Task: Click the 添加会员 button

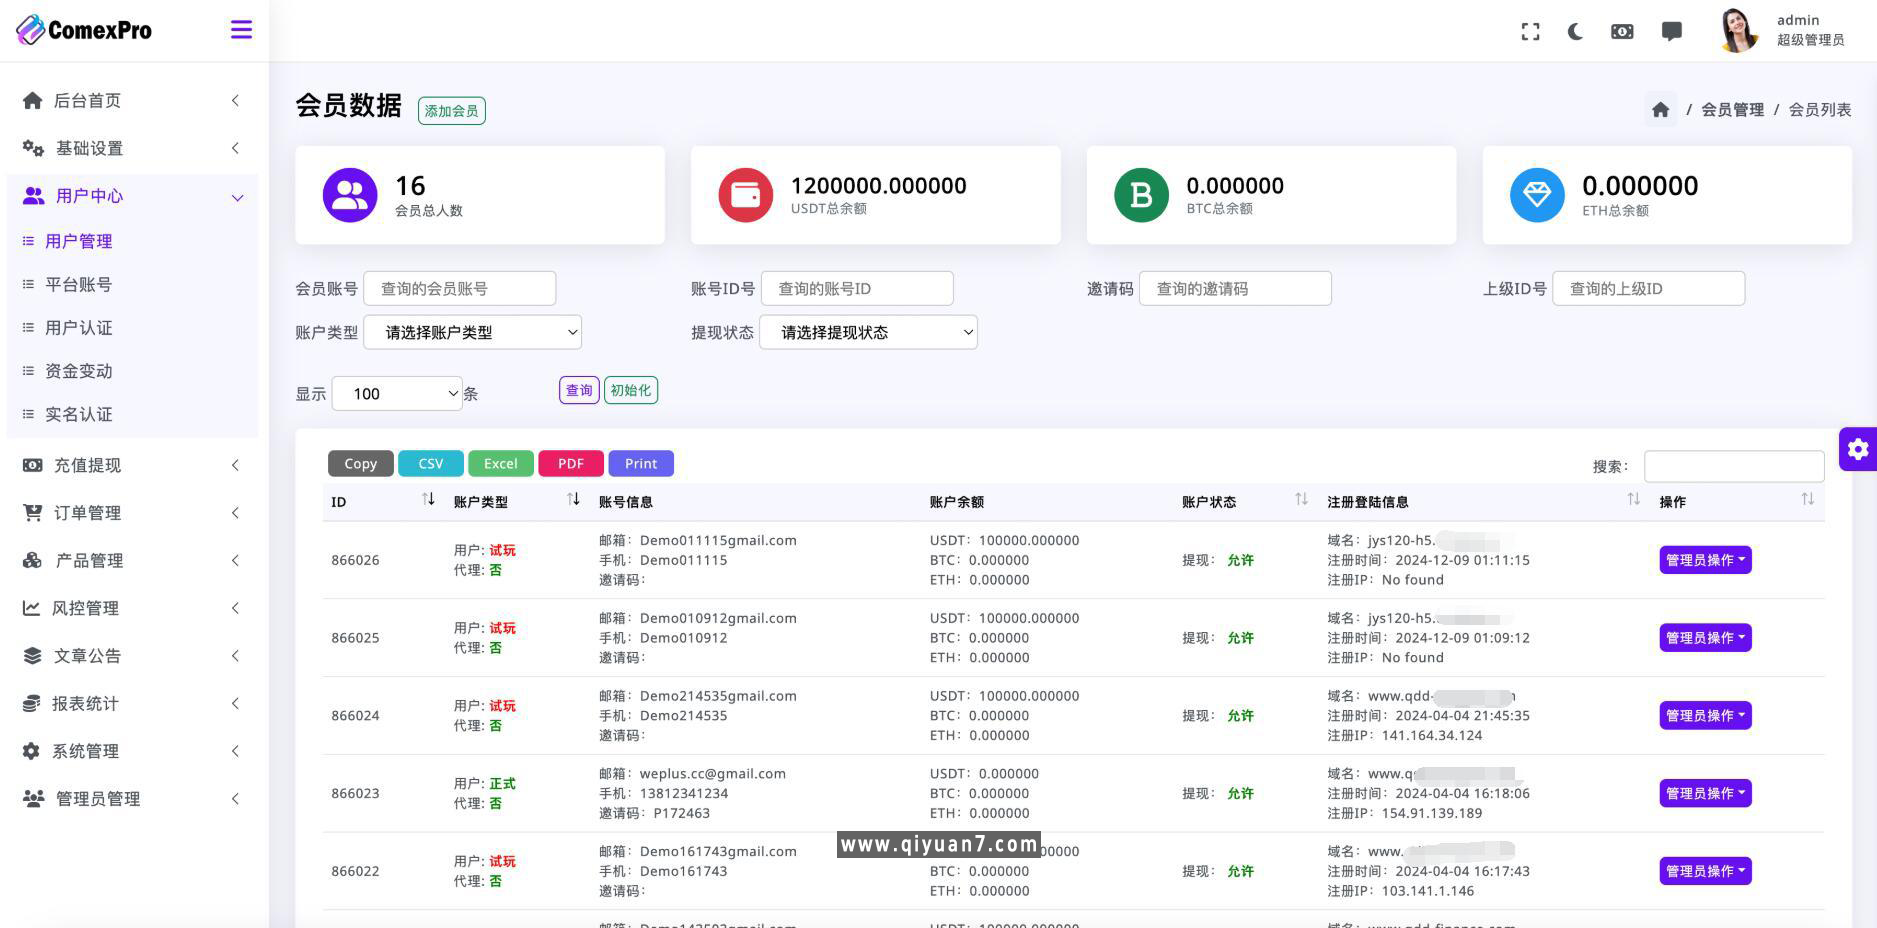Action: (x=450, y=110)
